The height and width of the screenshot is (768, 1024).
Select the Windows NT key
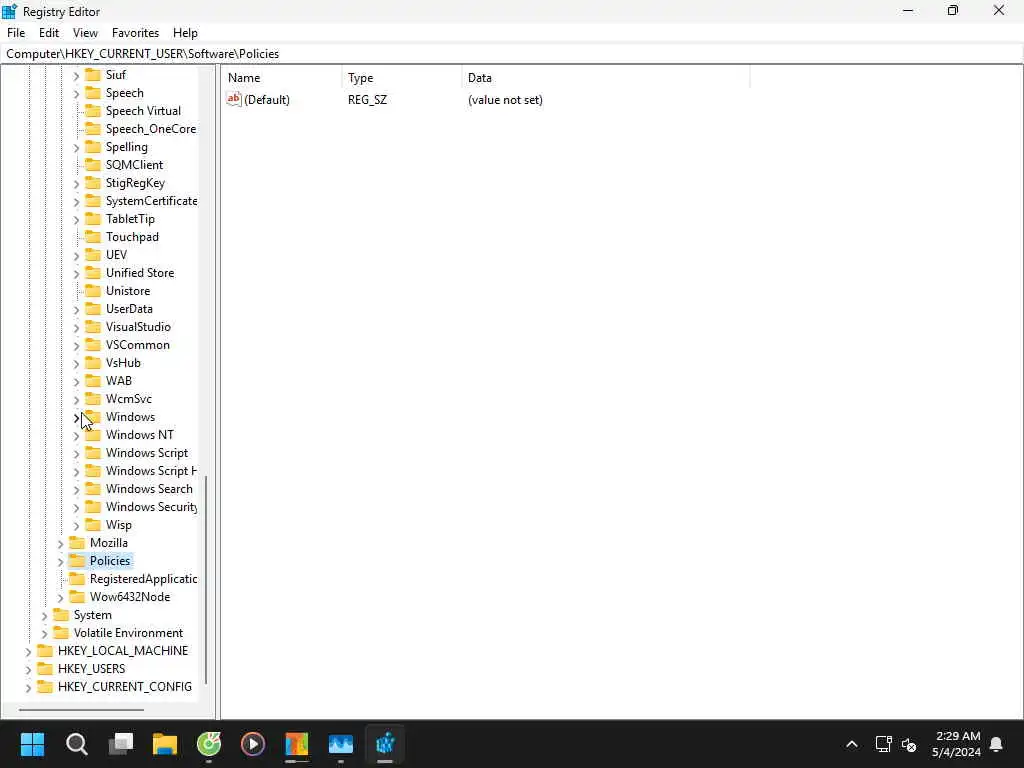(x=140, y=434)
